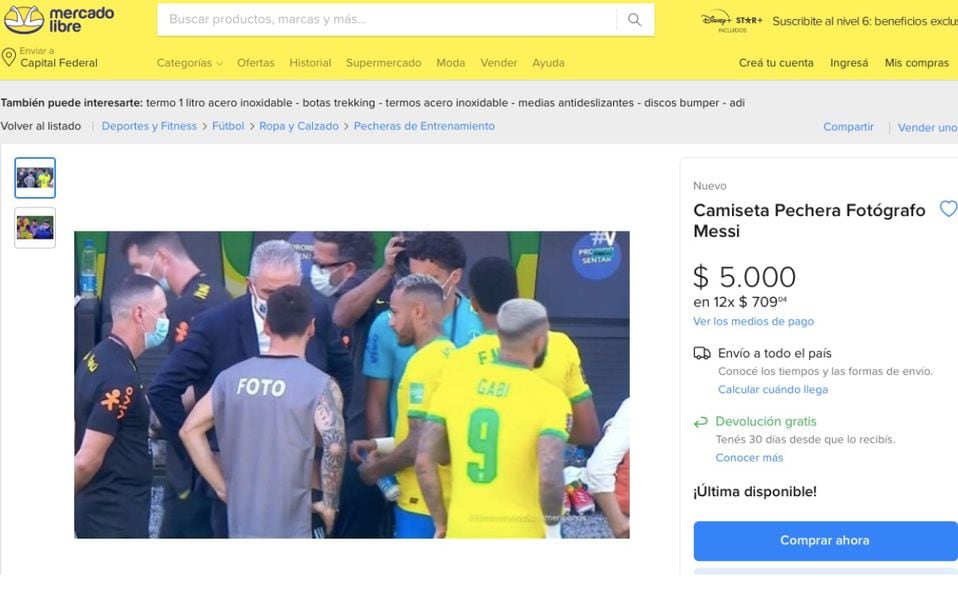The width and height of the screenshot is (958, 596).
Task: Open the Supermercado menu item
Action: pos(384,63)
